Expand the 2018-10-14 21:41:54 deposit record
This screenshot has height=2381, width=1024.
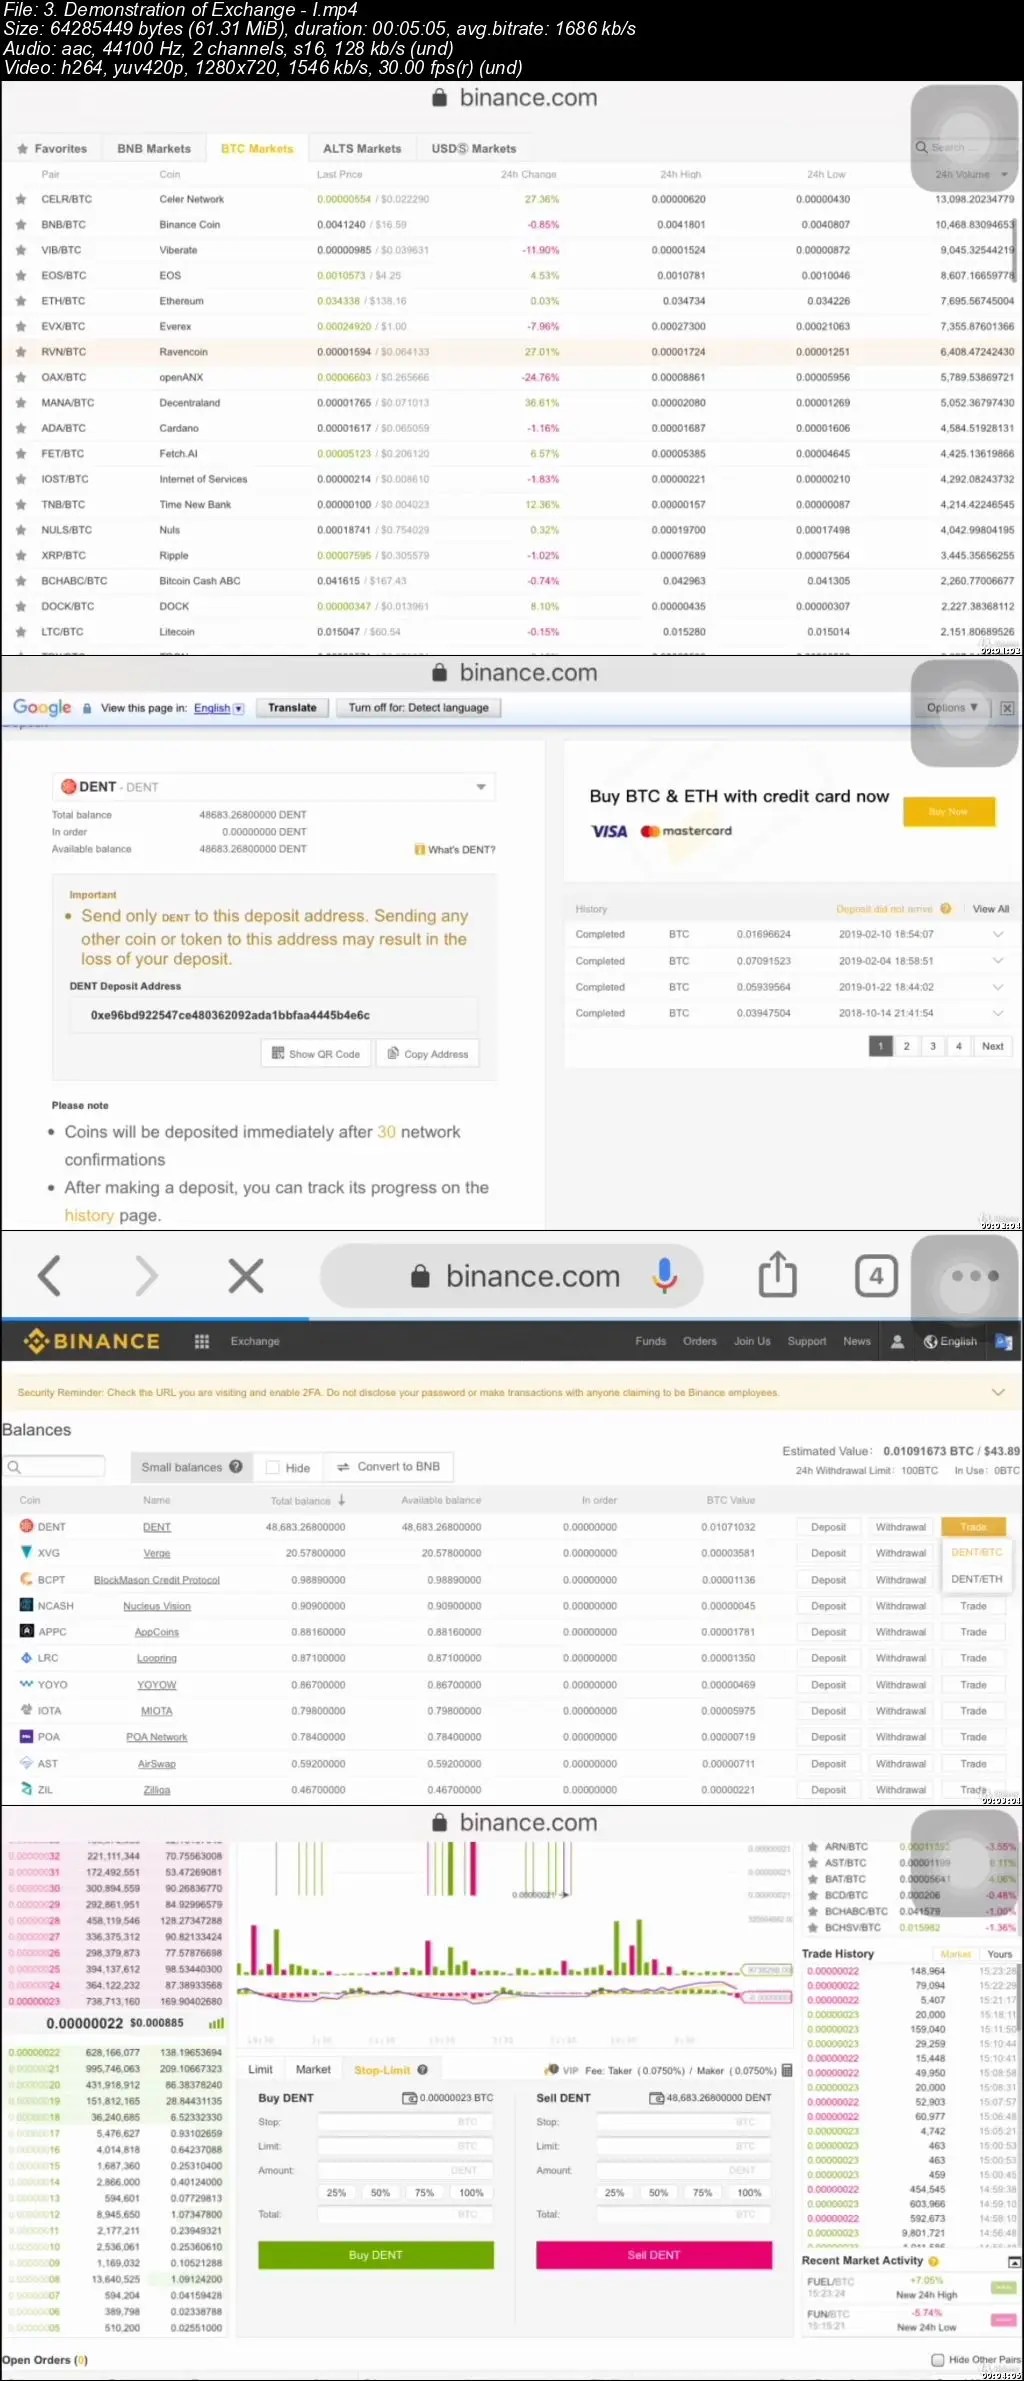click(998, 1013)
